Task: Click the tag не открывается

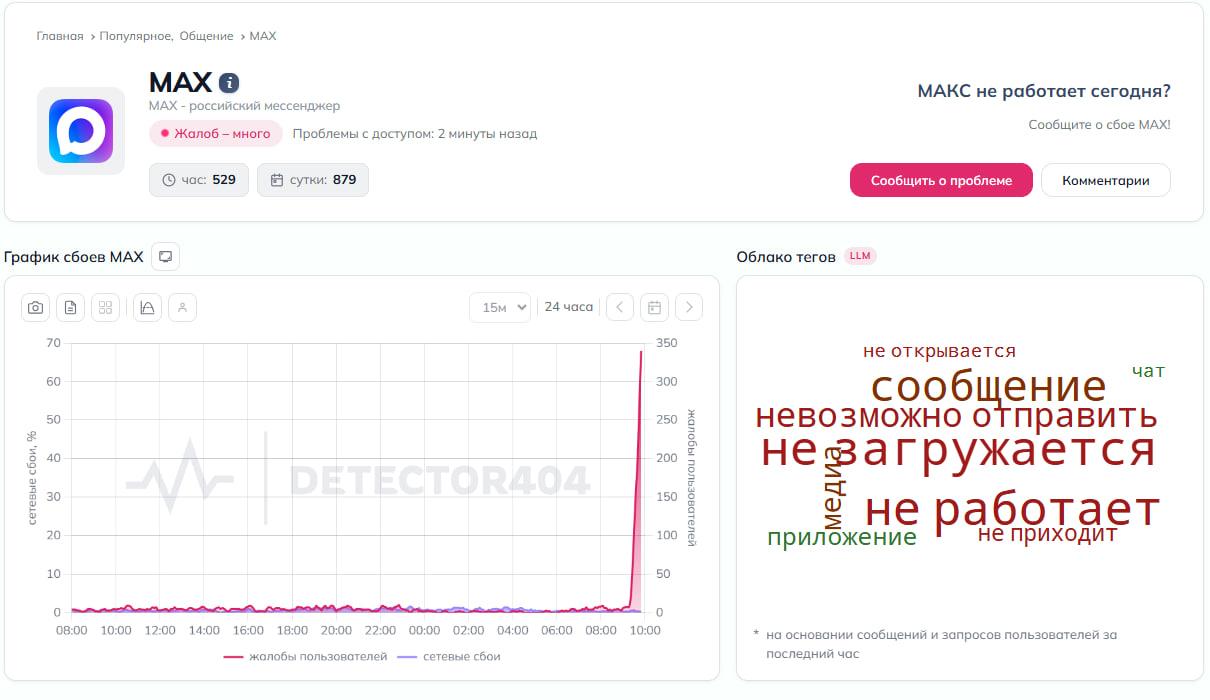Action: 939,351
